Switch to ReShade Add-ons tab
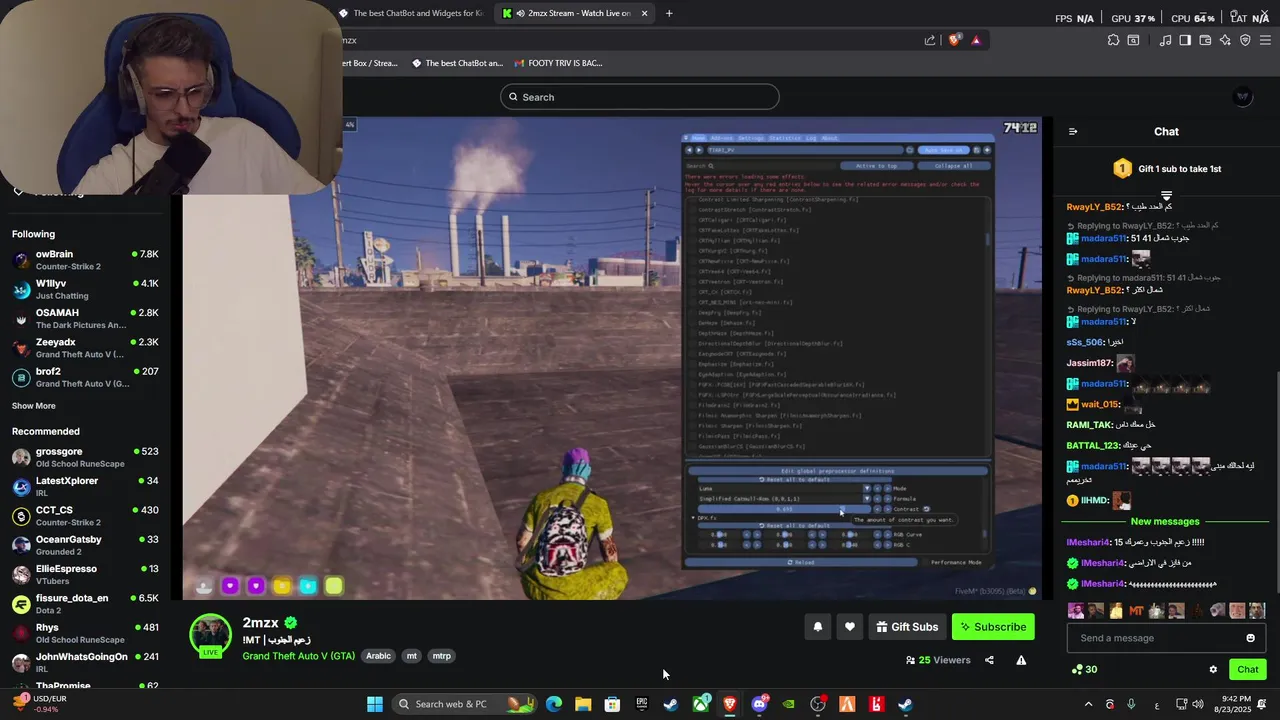This screenshot has height=720, width=1280. tap(721, 138)
